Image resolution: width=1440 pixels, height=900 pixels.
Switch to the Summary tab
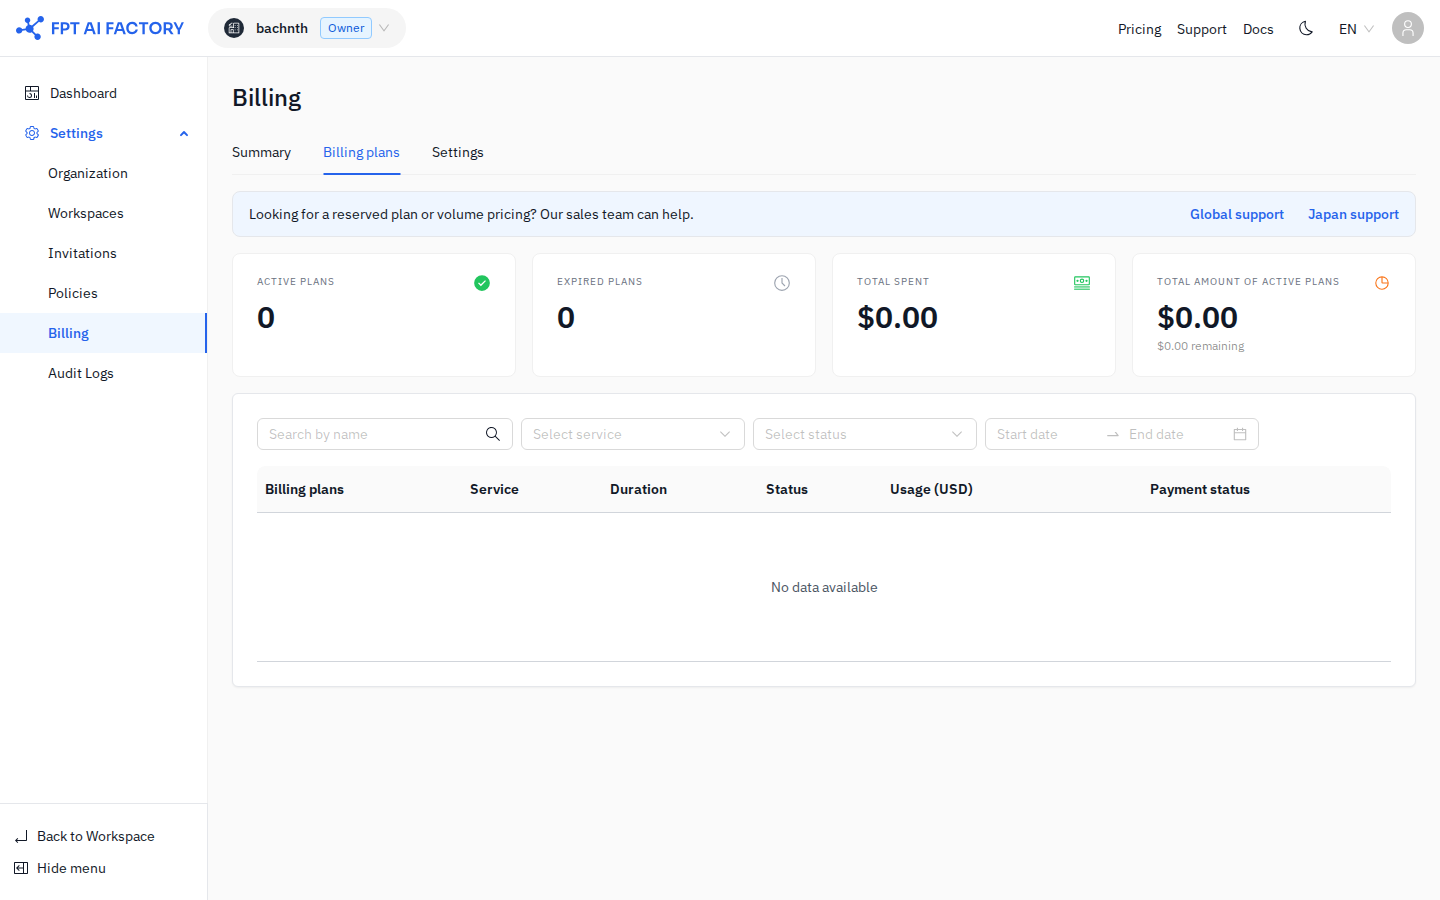(261, 152)
